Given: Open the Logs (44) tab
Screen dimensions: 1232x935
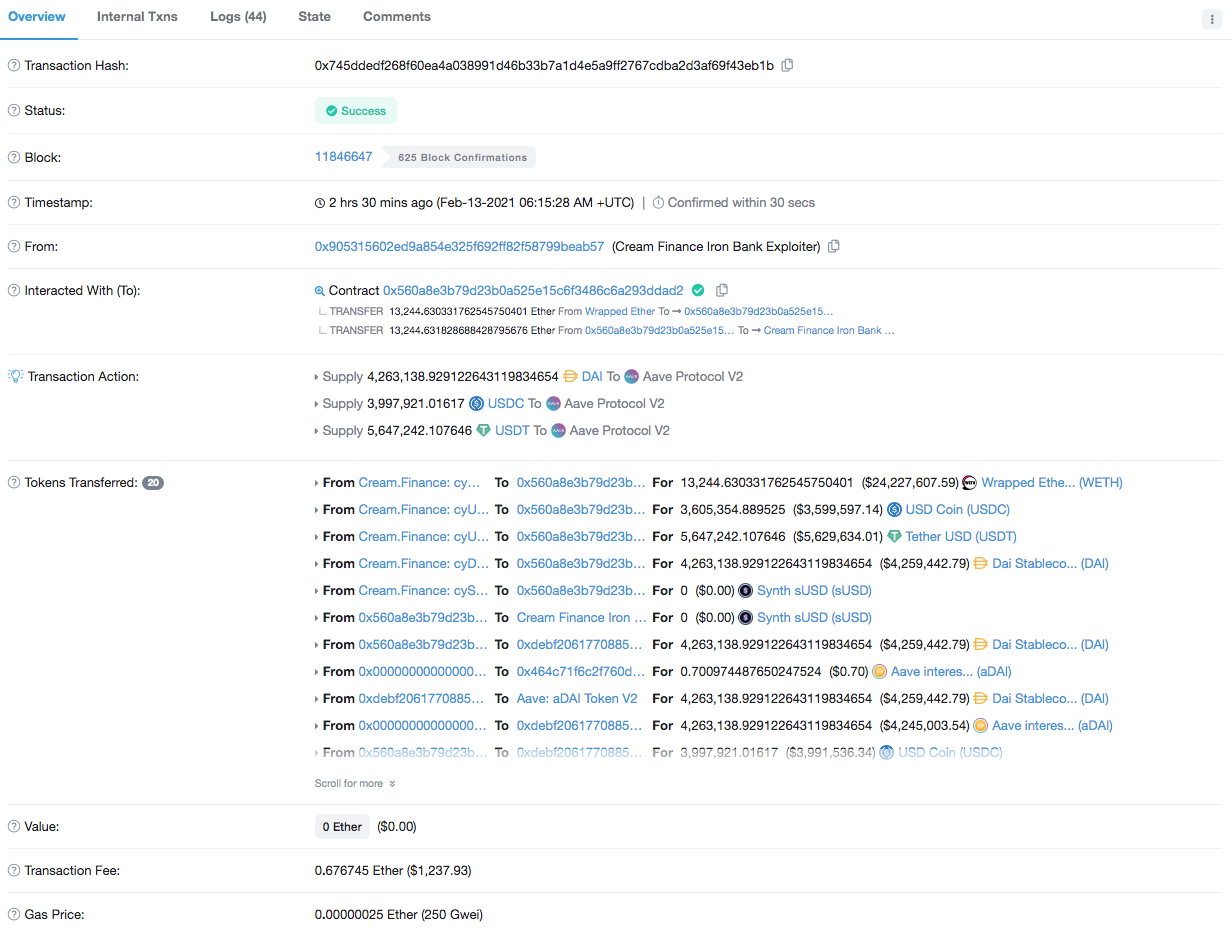Looking at the screenshot, I should tap(238, 17).
